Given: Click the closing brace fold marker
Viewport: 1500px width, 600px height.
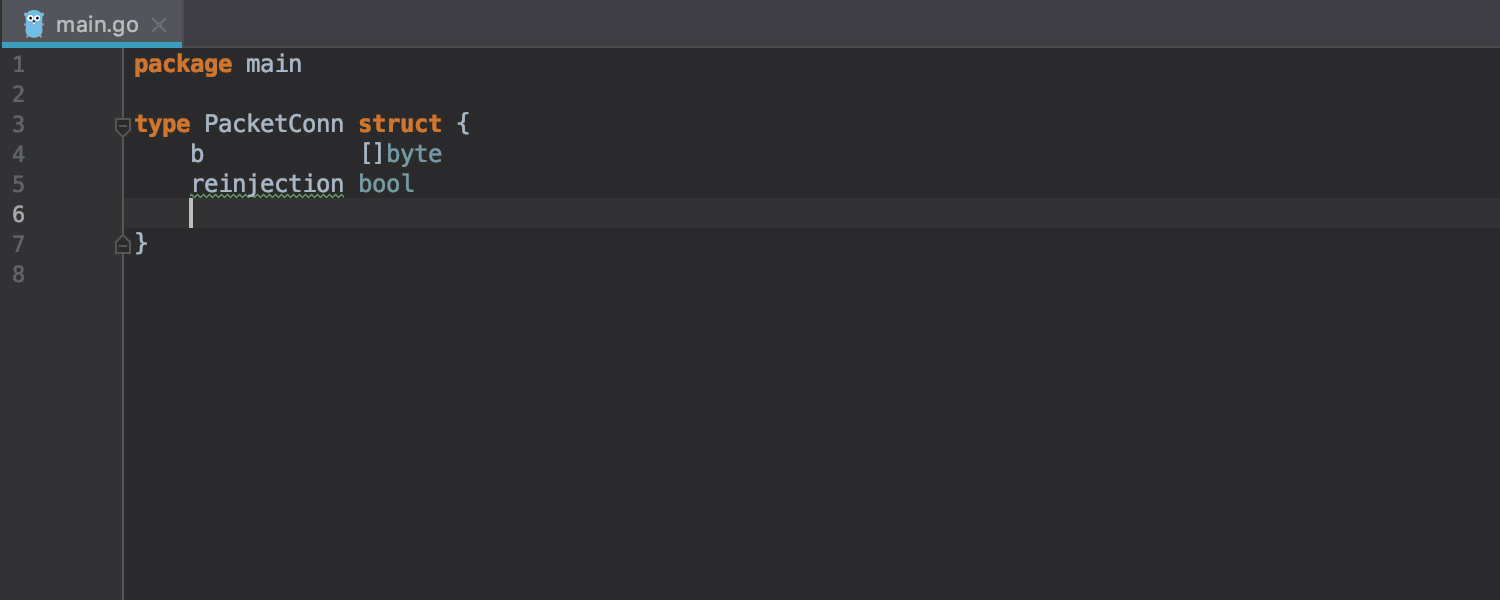Looking at the screenshot, I should (x=123, y=244).
